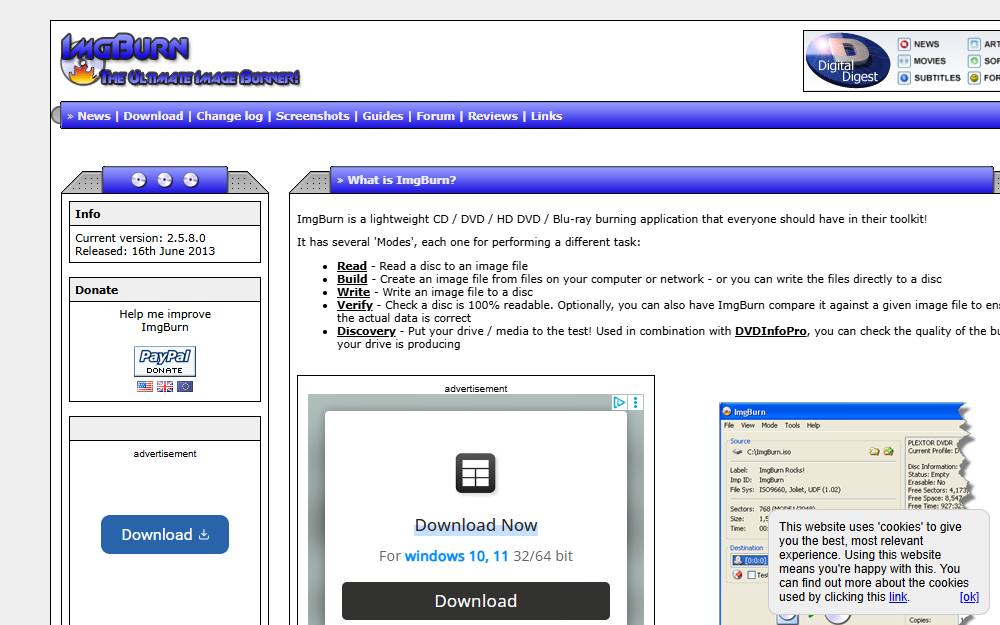Click the 'windows 10, 11' text in the ad

tap(456, 556)
